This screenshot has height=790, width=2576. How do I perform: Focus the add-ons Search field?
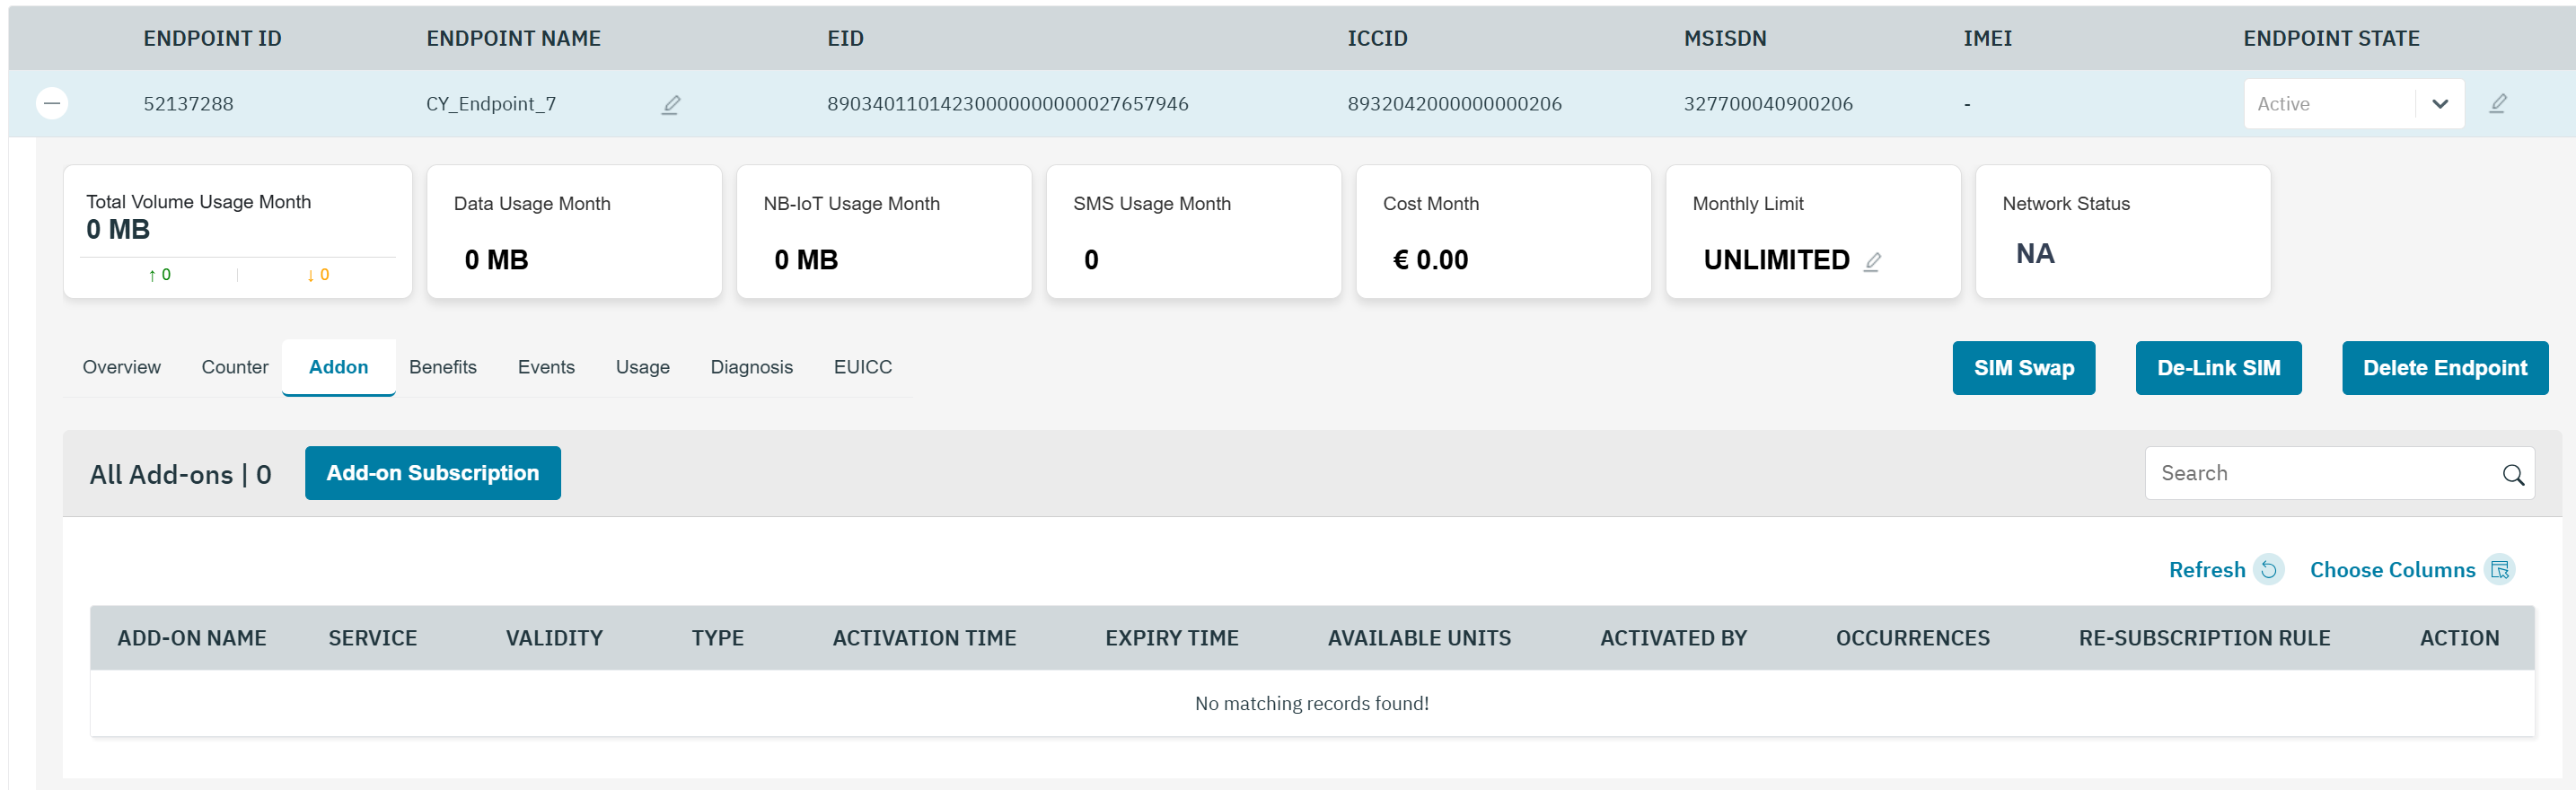pos(2320,473)
